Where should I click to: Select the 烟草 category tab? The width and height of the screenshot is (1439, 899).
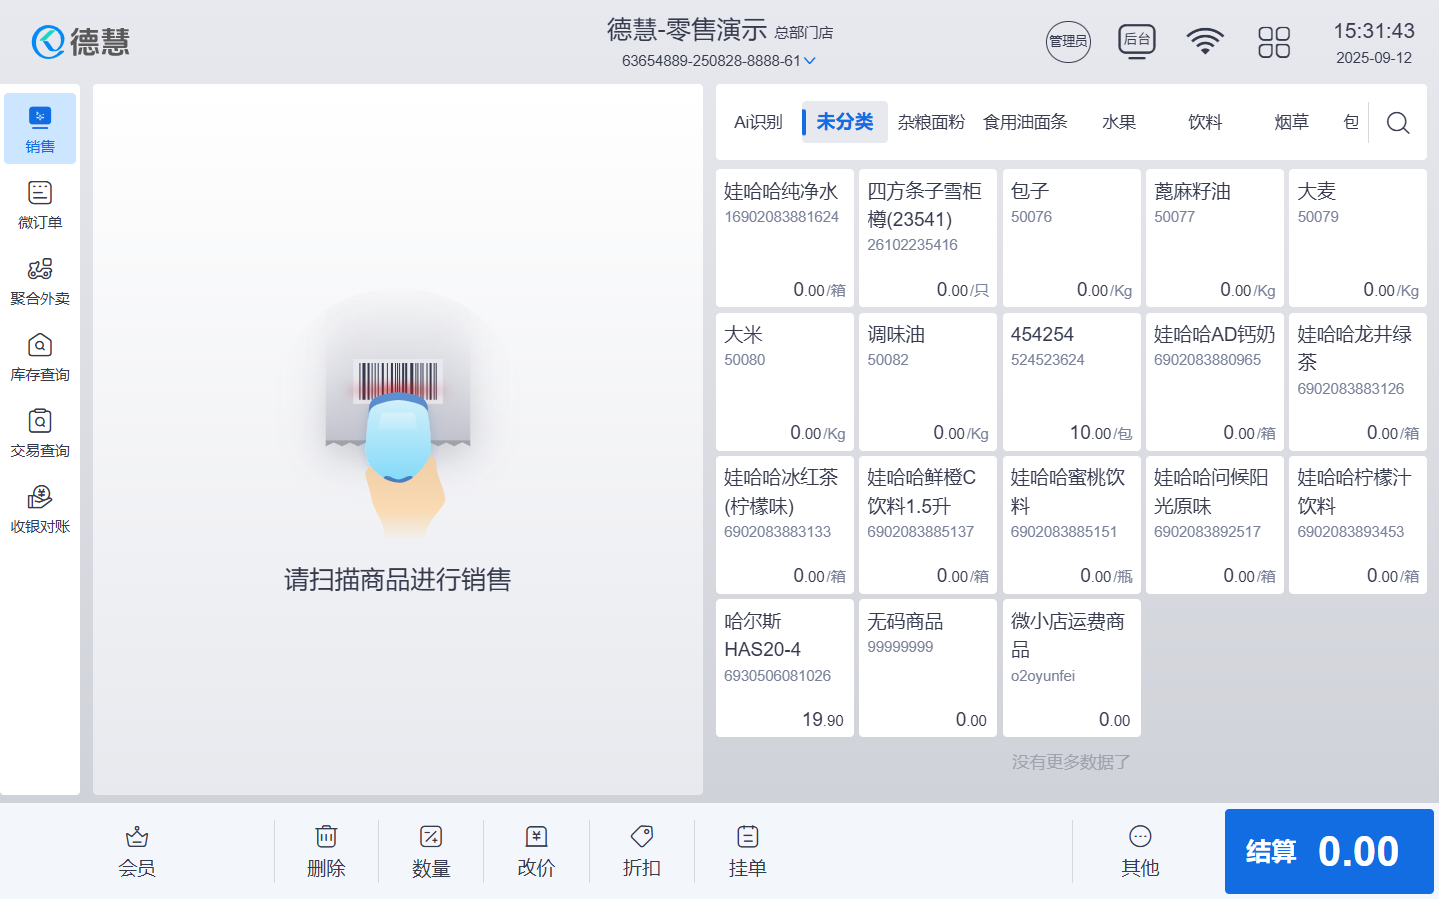pos(1291,122)
